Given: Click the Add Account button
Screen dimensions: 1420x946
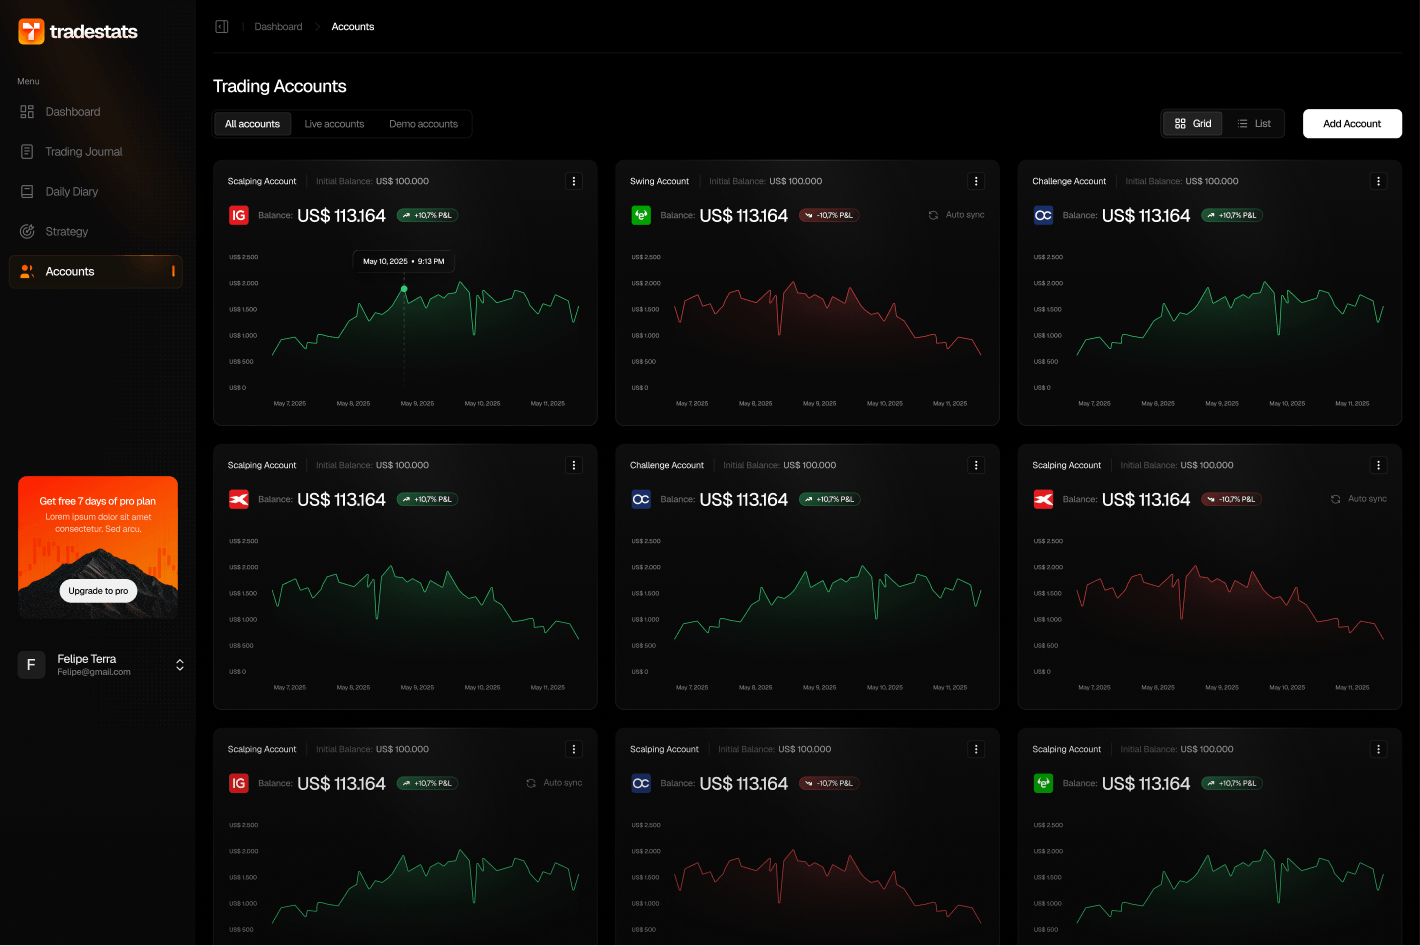Looking at the screenshot, I should pyautogui.click(x=1351, y=124).
